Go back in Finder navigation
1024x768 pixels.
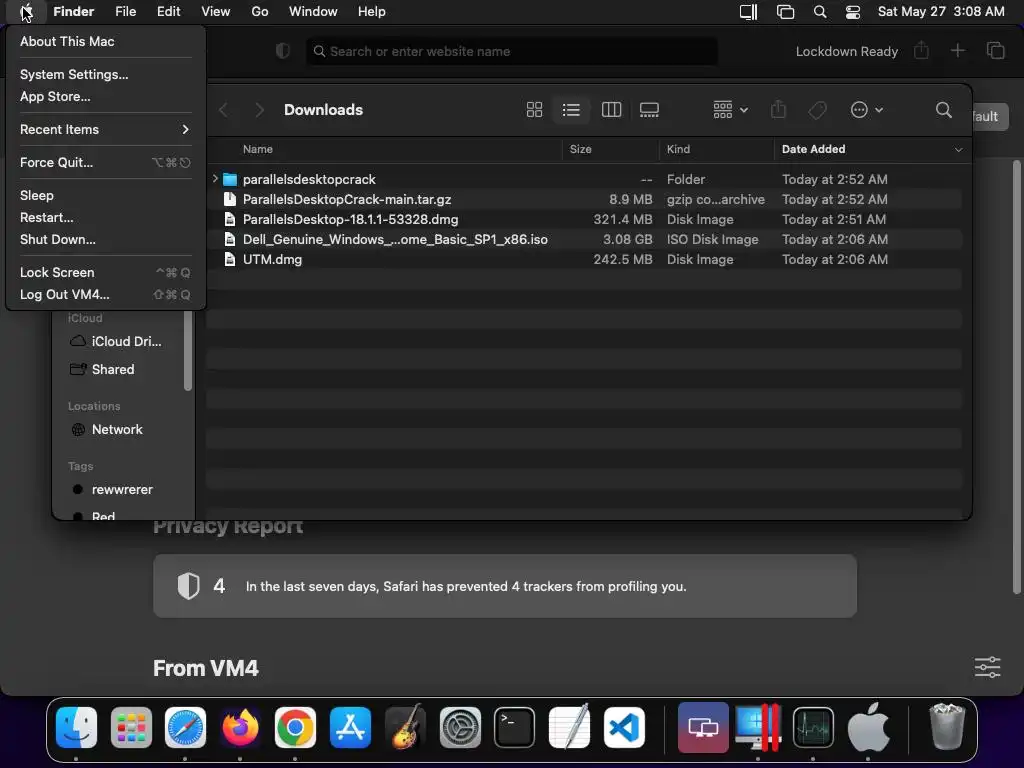(x=223, y=110)
